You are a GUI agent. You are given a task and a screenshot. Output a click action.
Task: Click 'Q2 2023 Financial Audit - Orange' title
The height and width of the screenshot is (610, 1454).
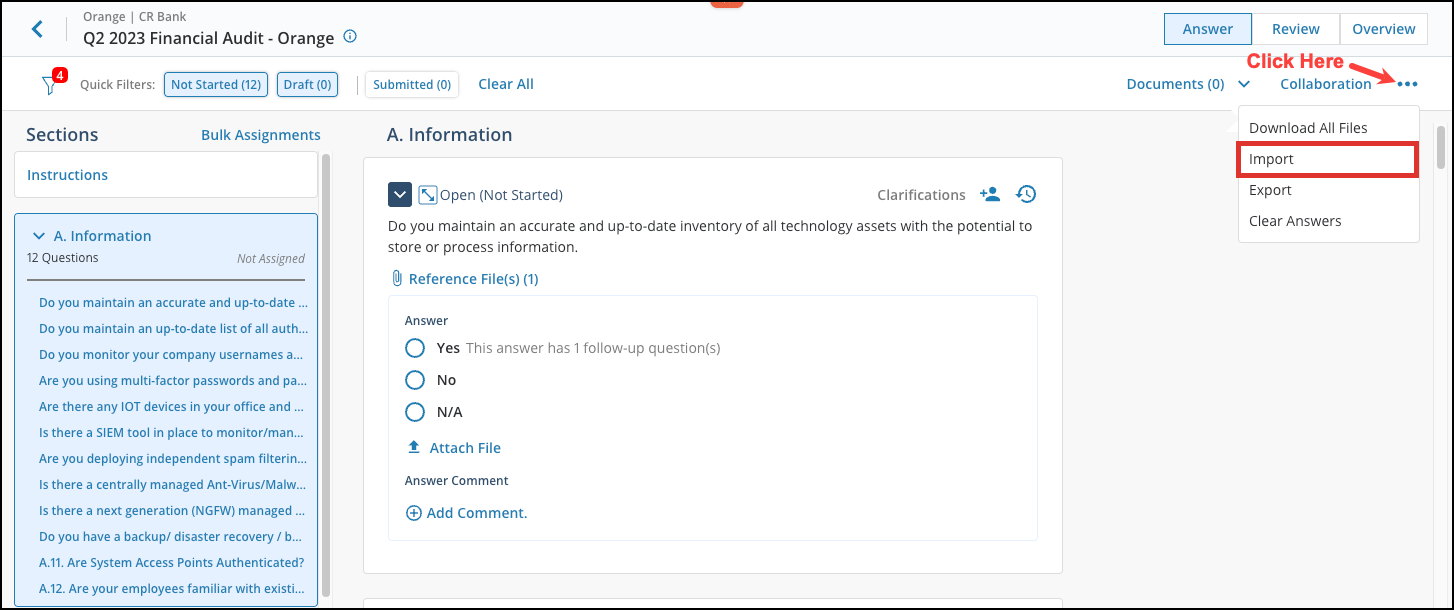209,38
